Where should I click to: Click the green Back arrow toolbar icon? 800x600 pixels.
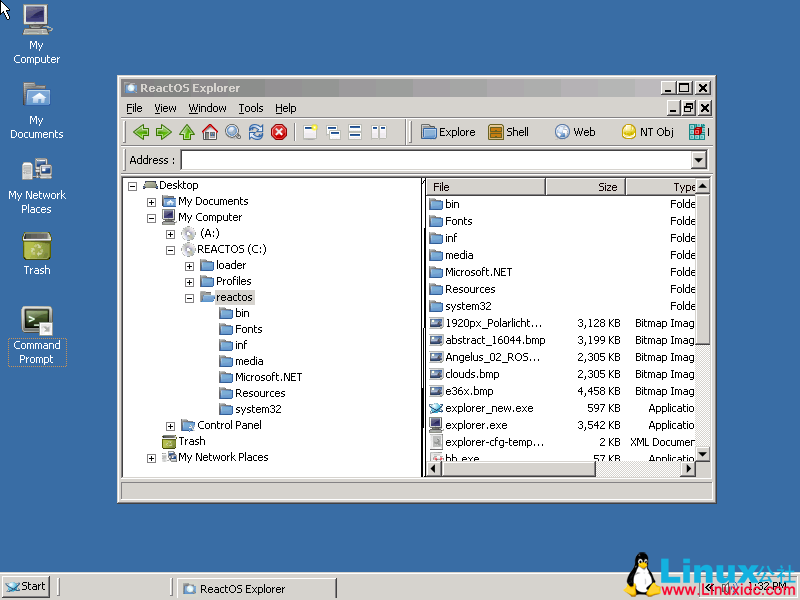point(141,132)
